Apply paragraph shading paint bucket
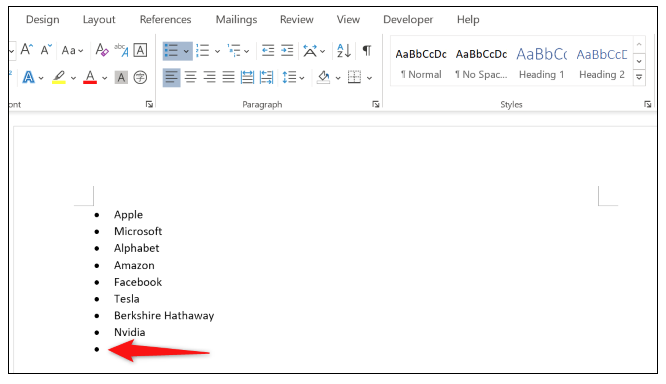Image resolution: width=666 pixels, height=384 pixels. click(324, 77)
